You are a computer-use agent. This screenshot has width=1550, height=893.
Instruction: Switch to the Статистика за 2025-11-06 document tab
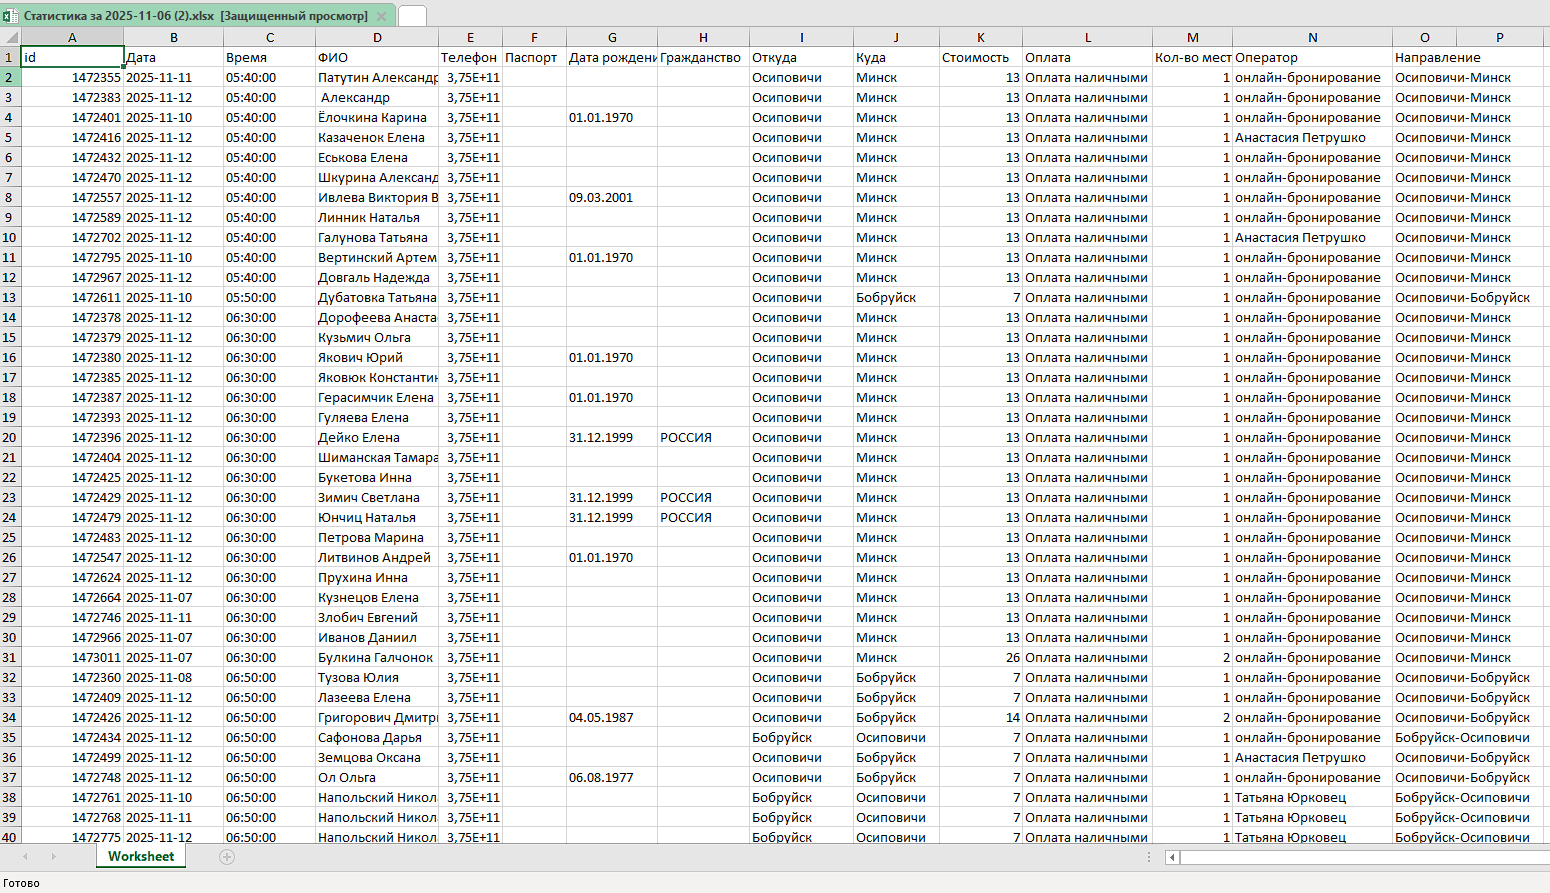[x=195, y=16]
